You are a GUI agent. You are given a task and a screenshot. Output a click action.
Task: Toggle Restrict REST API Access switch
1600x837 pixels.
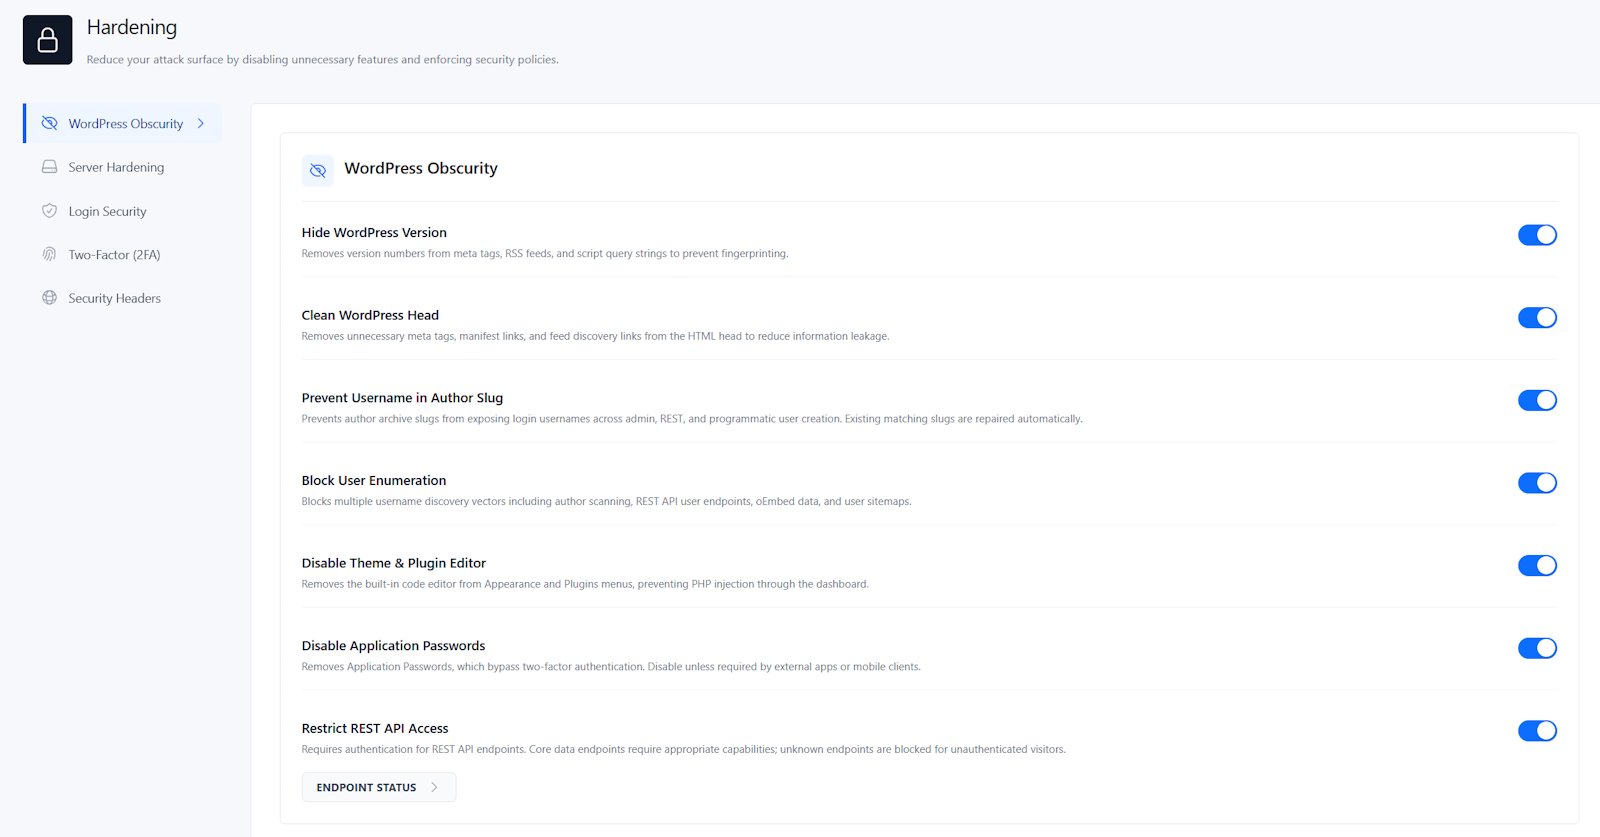(x=1537, y=731)
